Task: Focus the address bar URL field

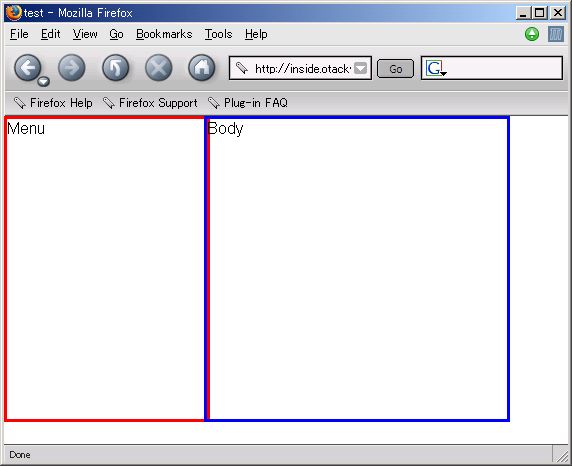Action: pos(302,68)
